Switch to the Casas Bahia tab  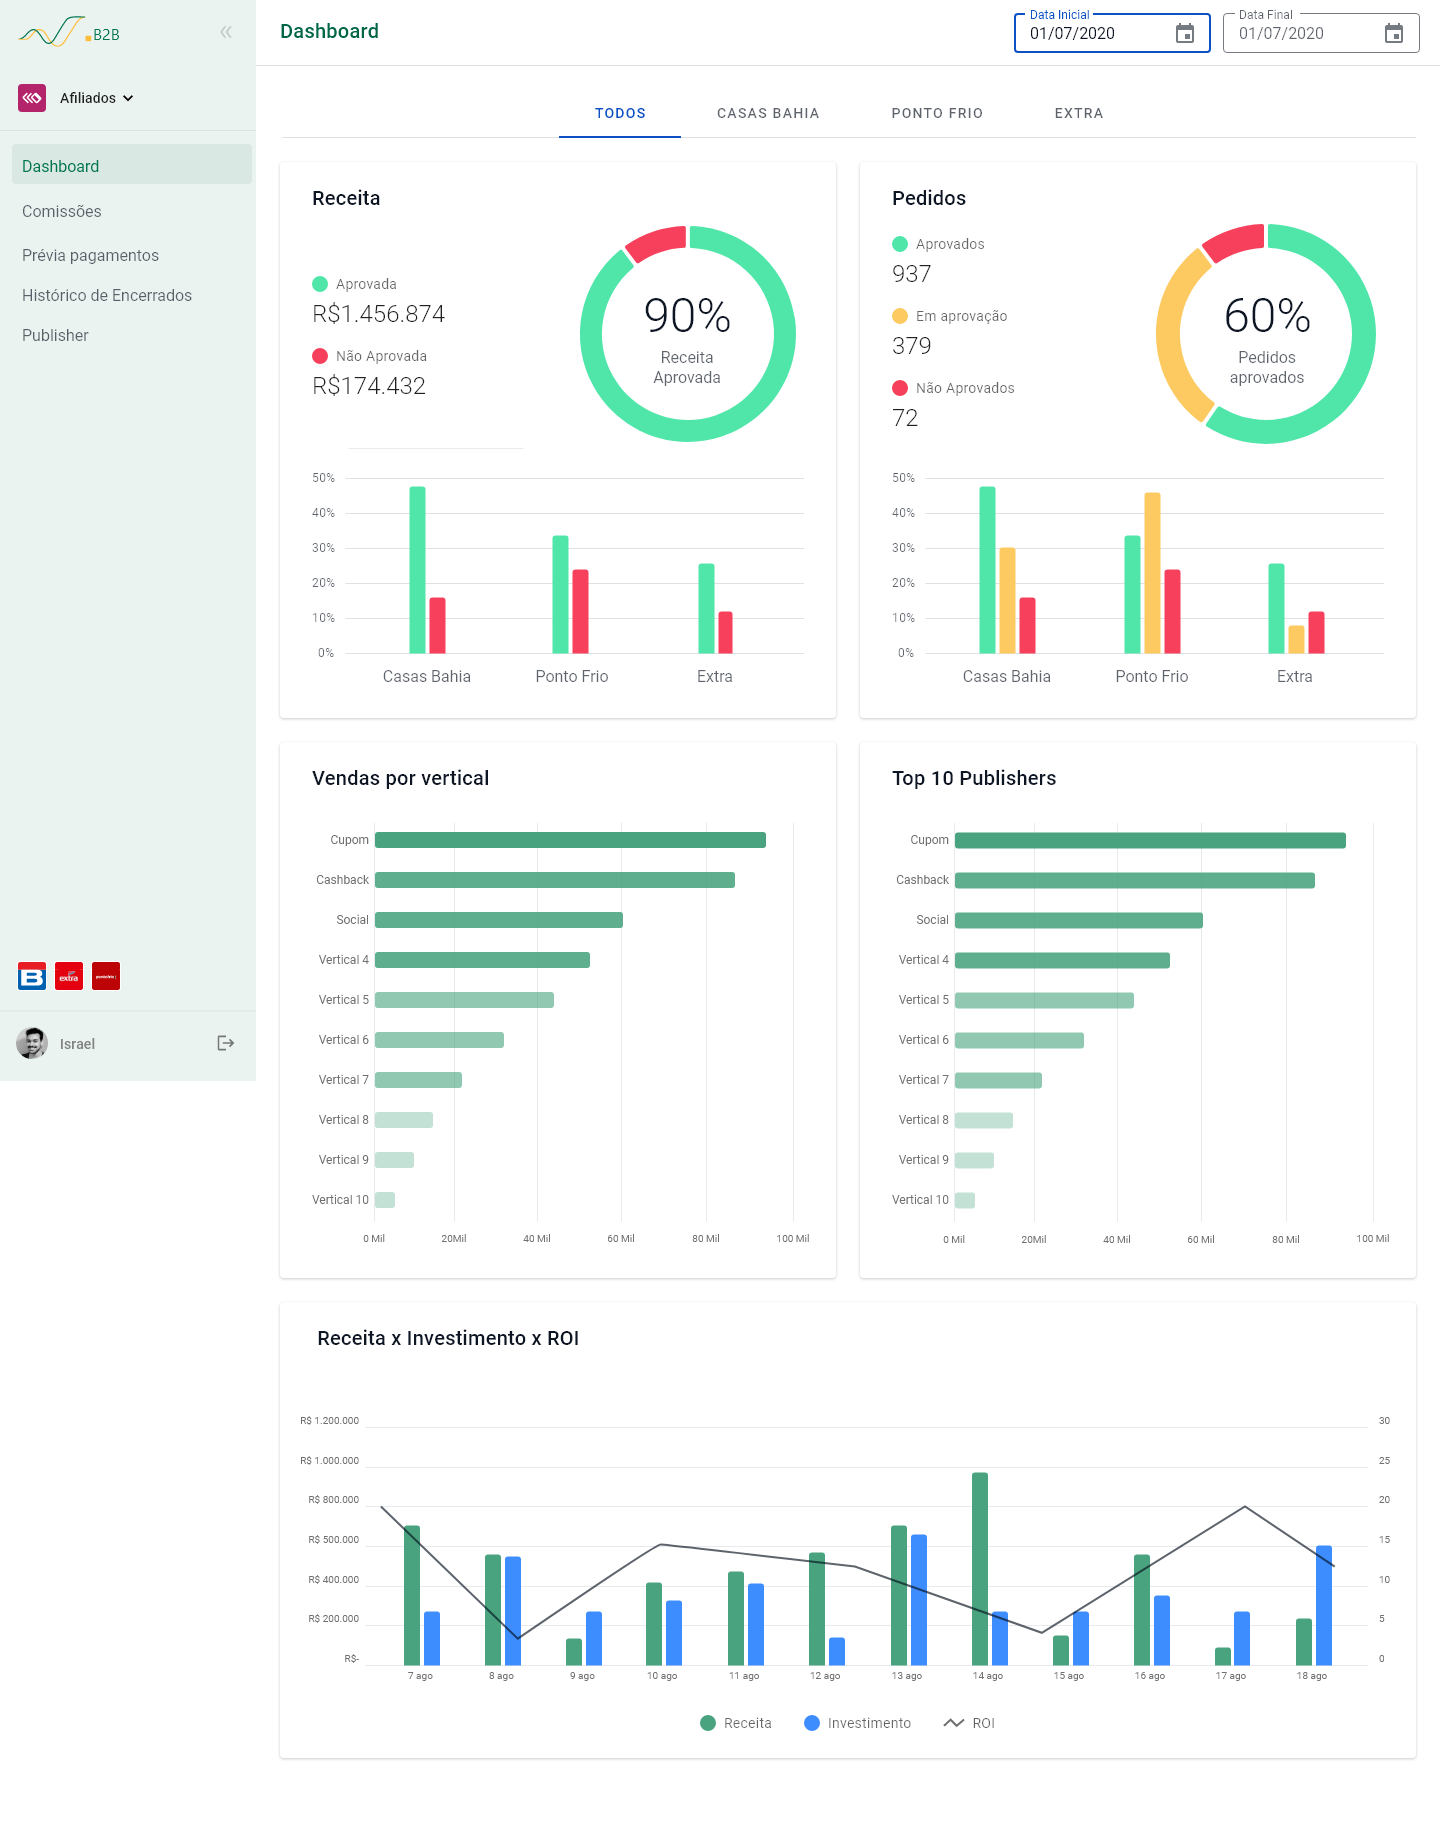(768, 113)
